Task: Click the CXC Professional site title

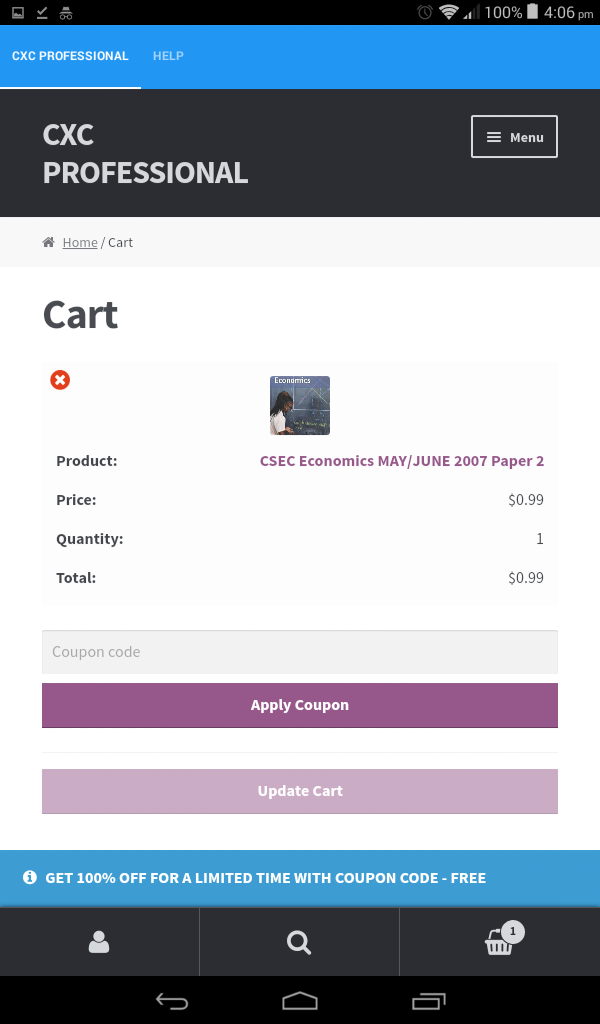Action: coord(145,153)
